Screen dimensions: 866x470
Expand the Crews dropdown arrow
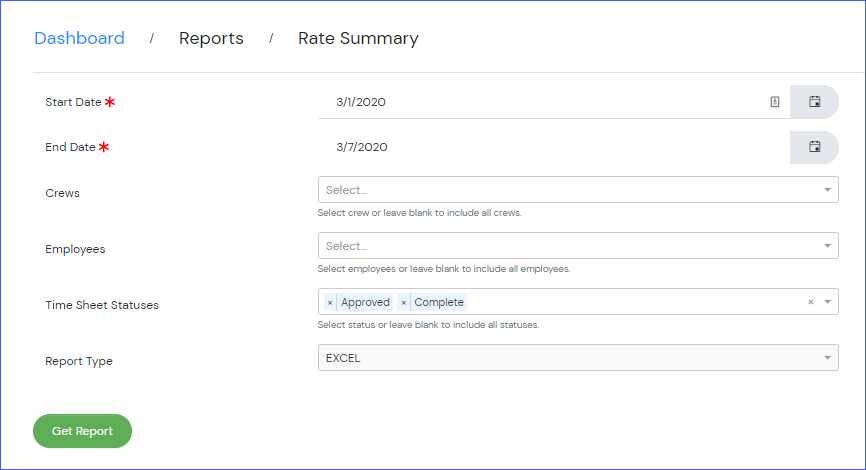[x=827, y=190]
